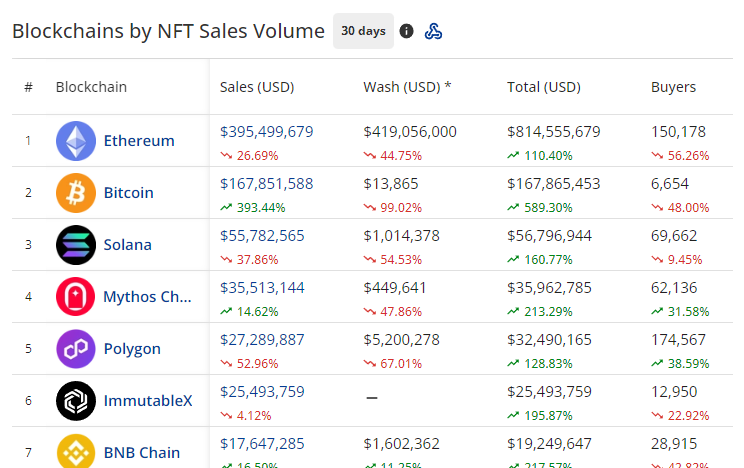This screenshot has height=468, width=744.
Task: Sort table by Sales (USD) column
Action: click(257, 87)
